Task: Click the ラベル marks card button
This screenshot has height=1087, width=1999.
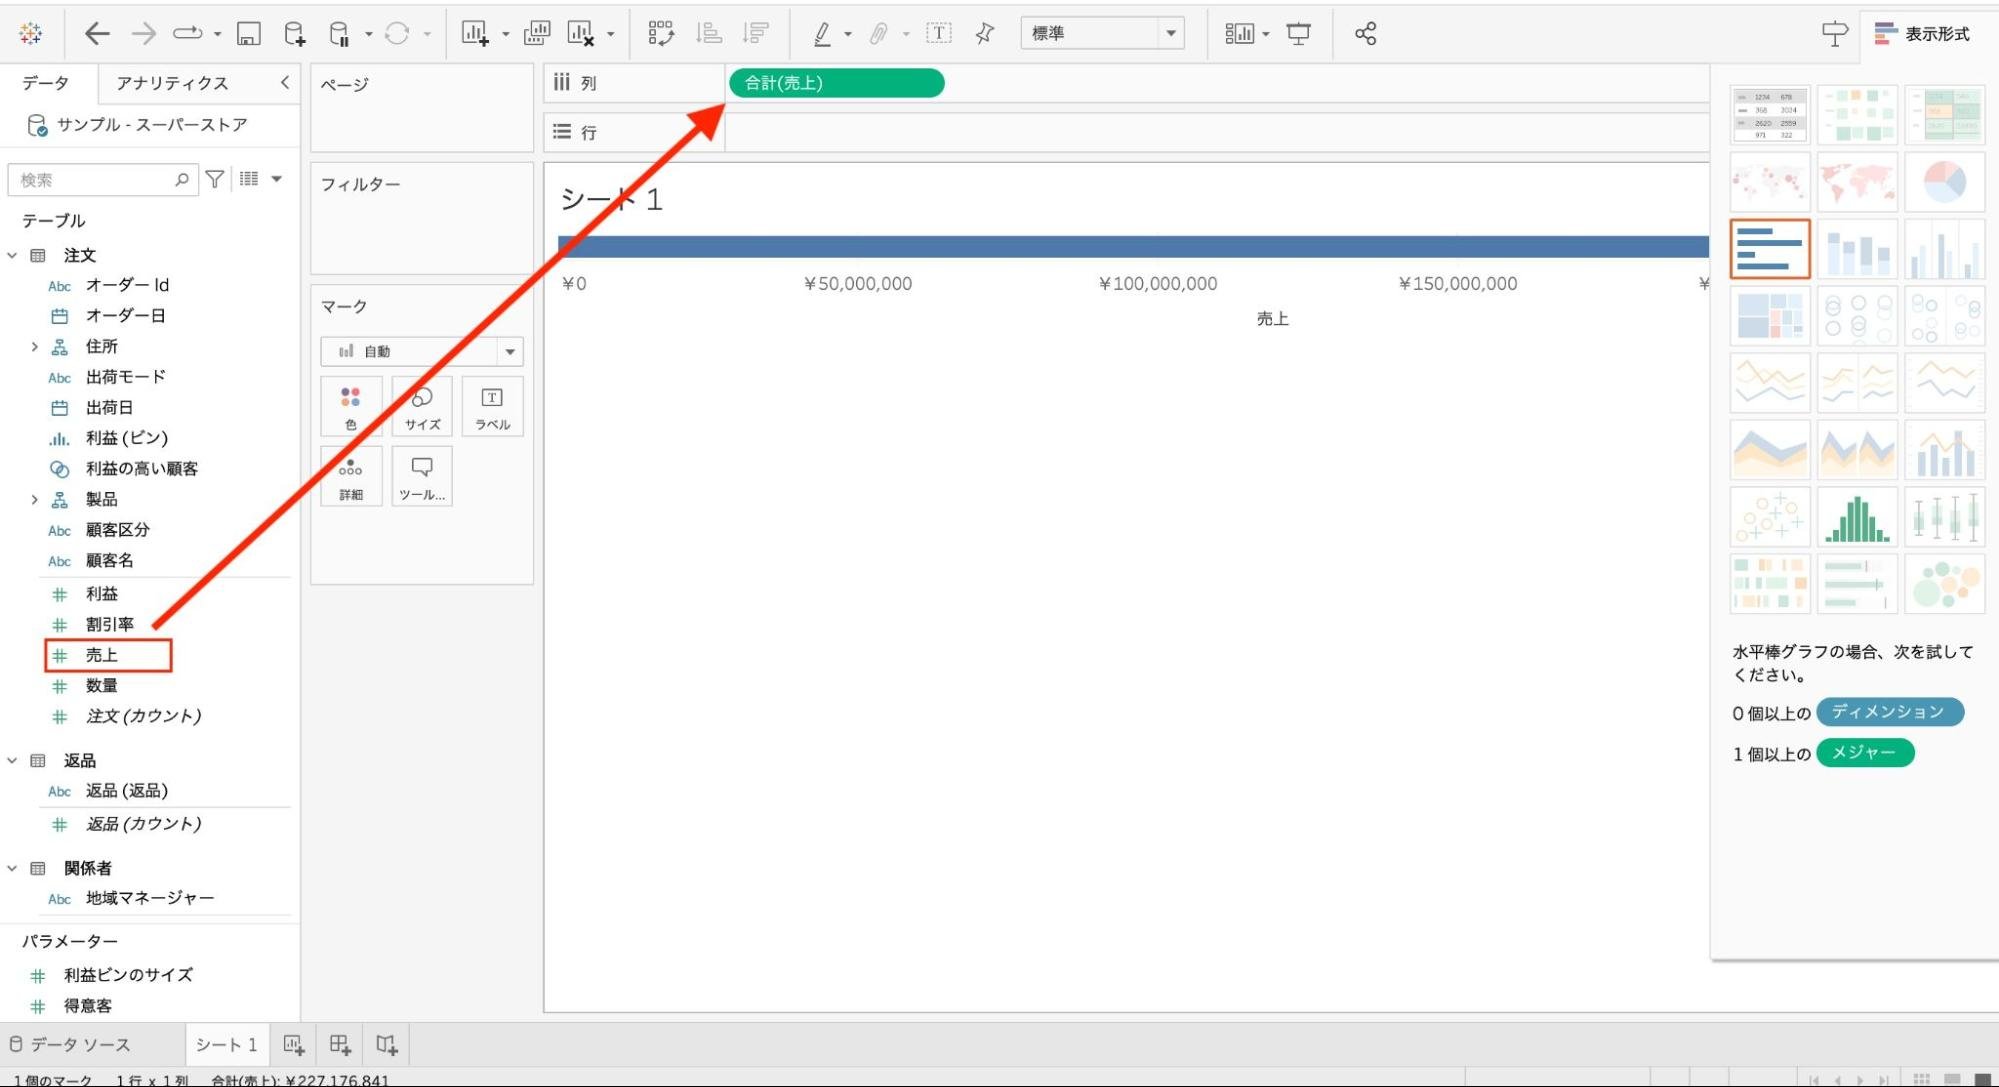Action: coord(492,407)
